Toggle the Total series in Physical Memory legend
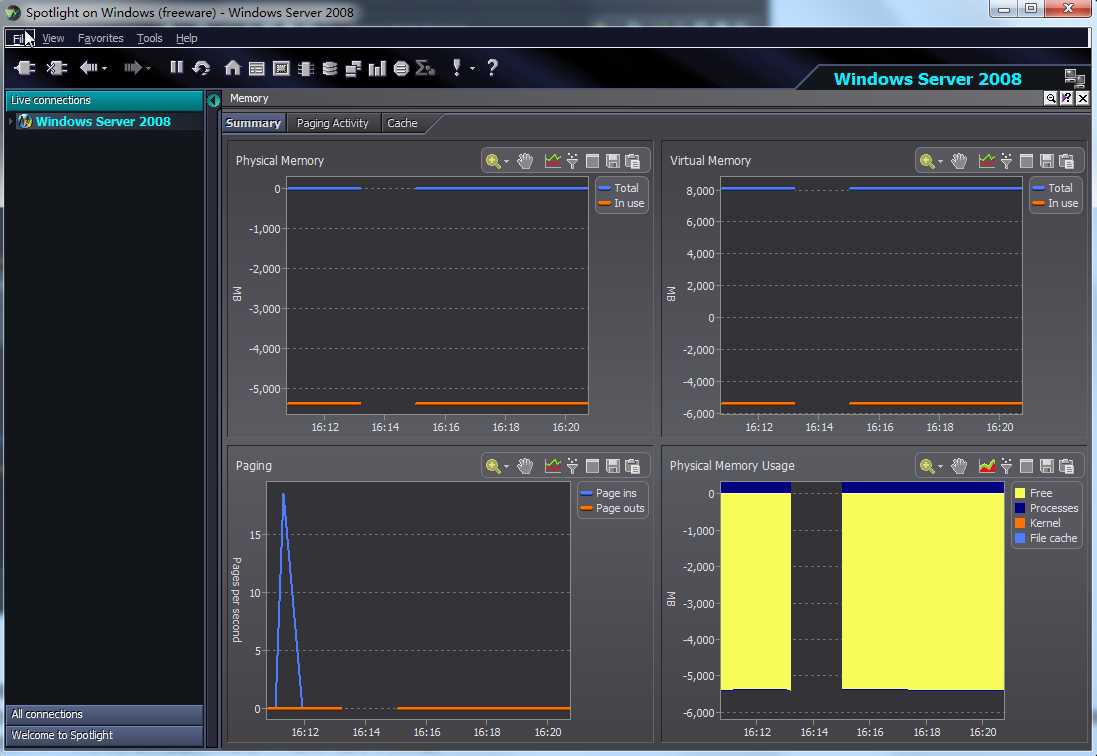The height and width of the screenshot is (756, 1097). point(619,188)
